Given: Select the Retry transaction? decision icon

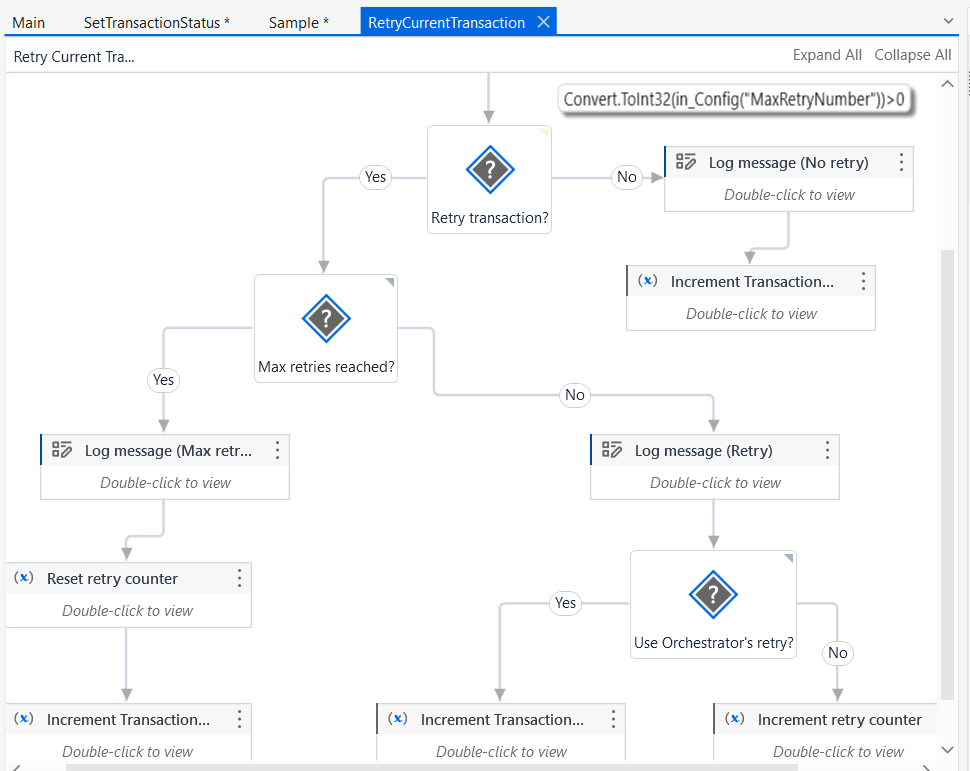Looking at the screenshot, I should (489, 170).
